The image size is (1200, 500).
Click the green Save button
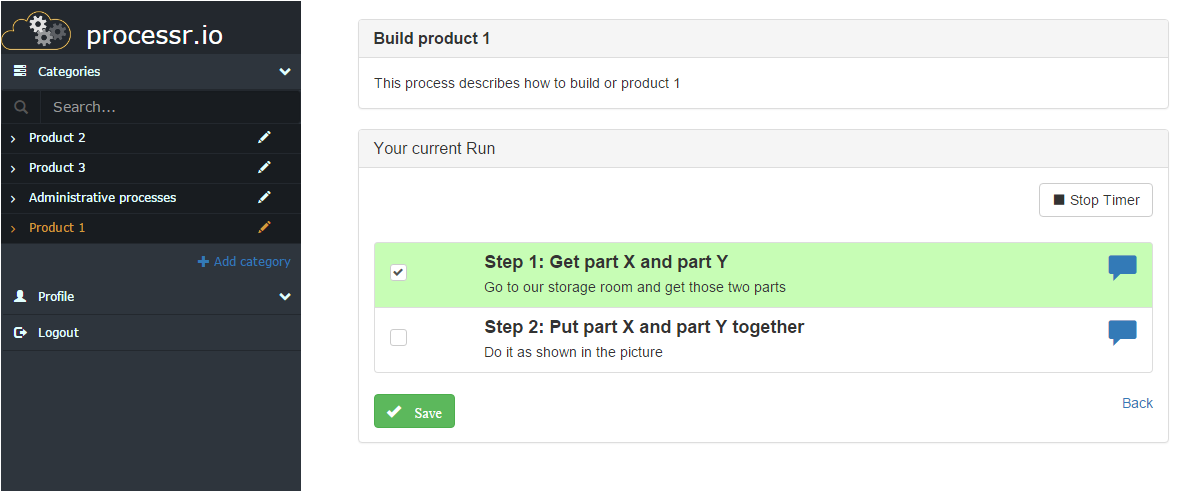tap(414, 411)
